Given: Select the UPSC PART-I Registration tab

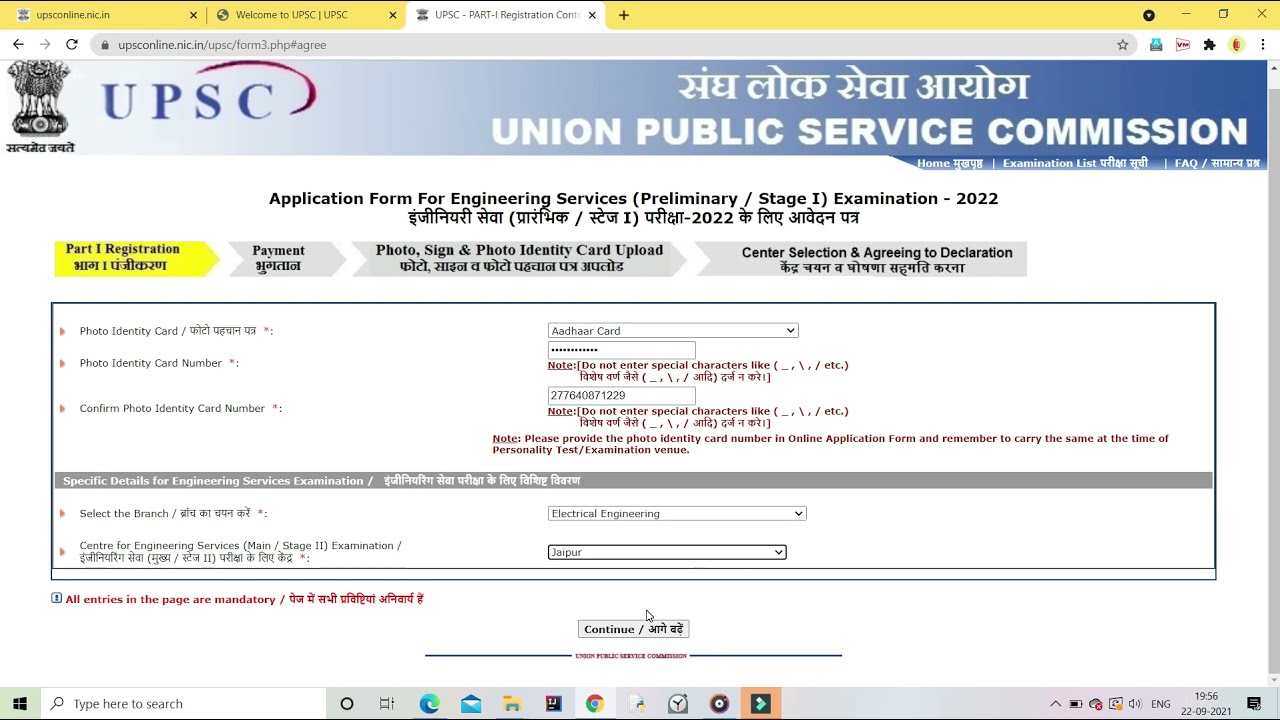Looking at the screenshot, I should click(x=505, y=15).
